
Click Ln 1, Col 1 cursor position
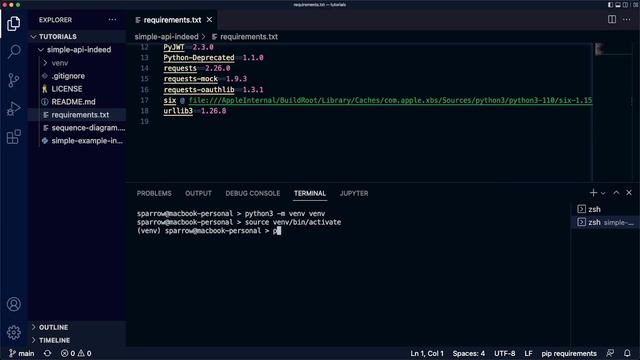(427, 353)
